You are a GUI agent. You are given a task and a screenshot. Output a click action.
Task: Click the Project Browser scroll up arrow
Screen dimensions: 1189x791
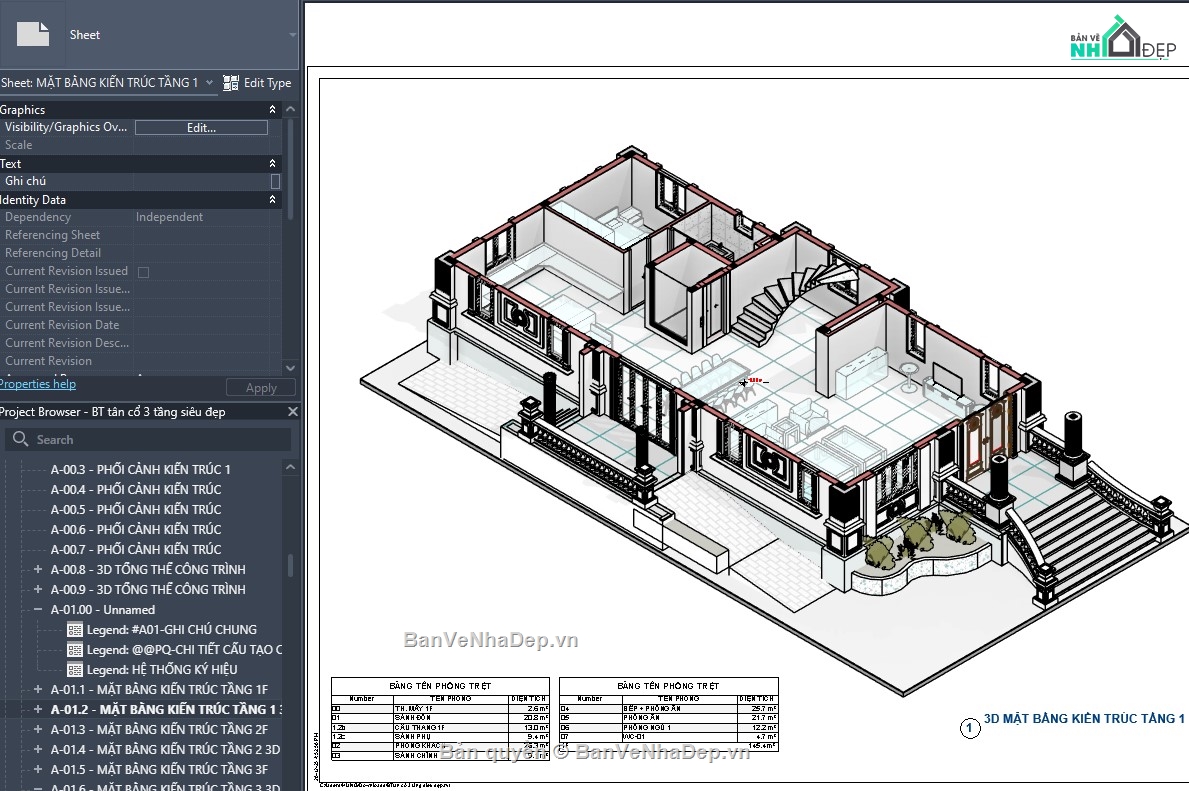(290, 468)
